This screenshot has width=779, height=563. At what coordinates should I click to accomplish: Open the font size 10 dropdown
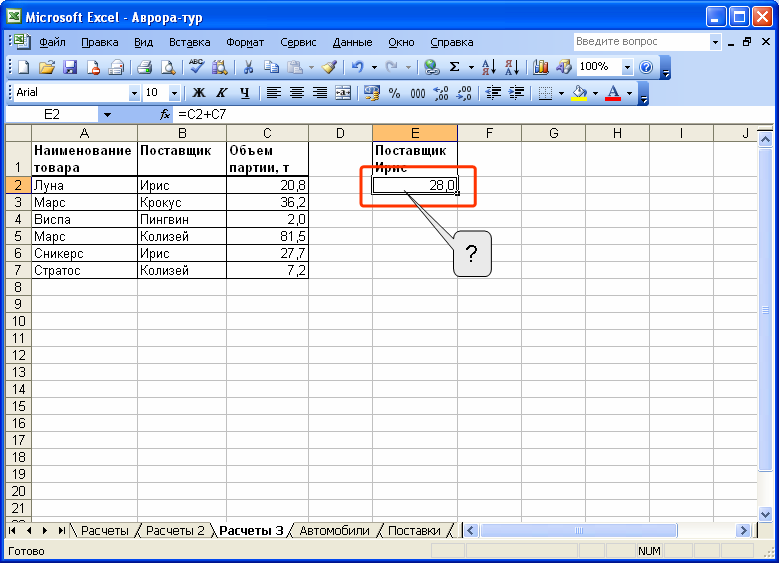tap(174, 93)
